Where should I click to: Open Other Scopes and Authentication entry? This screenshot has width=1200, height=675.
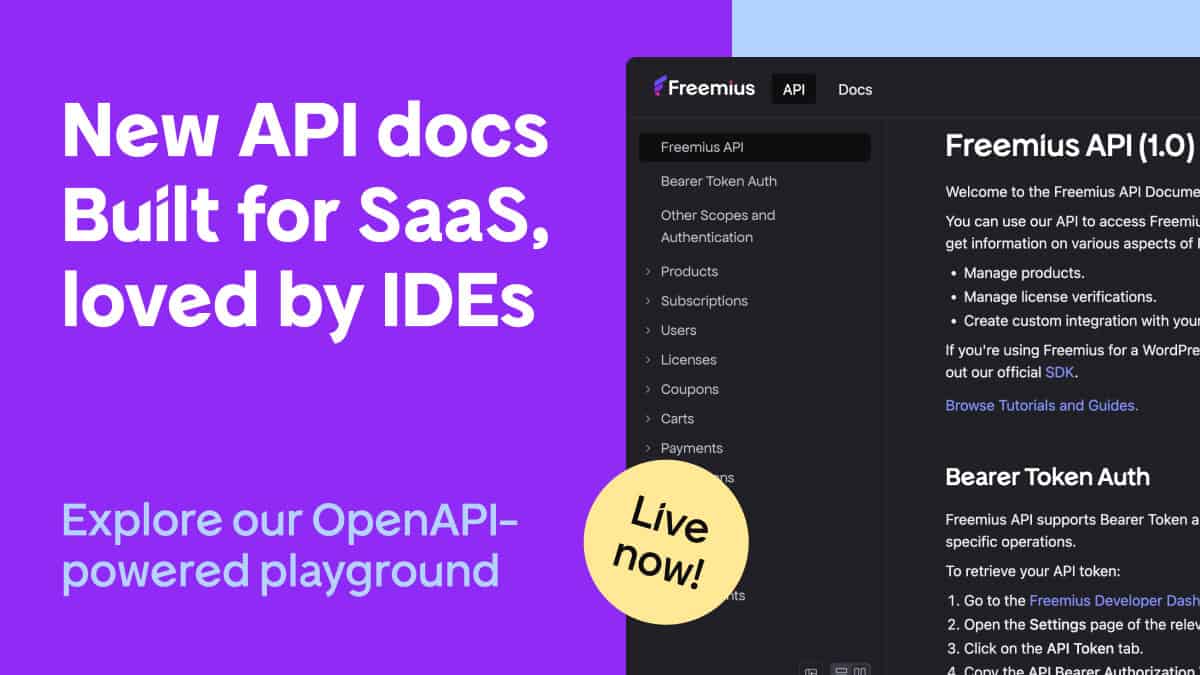tap(718, 226)
